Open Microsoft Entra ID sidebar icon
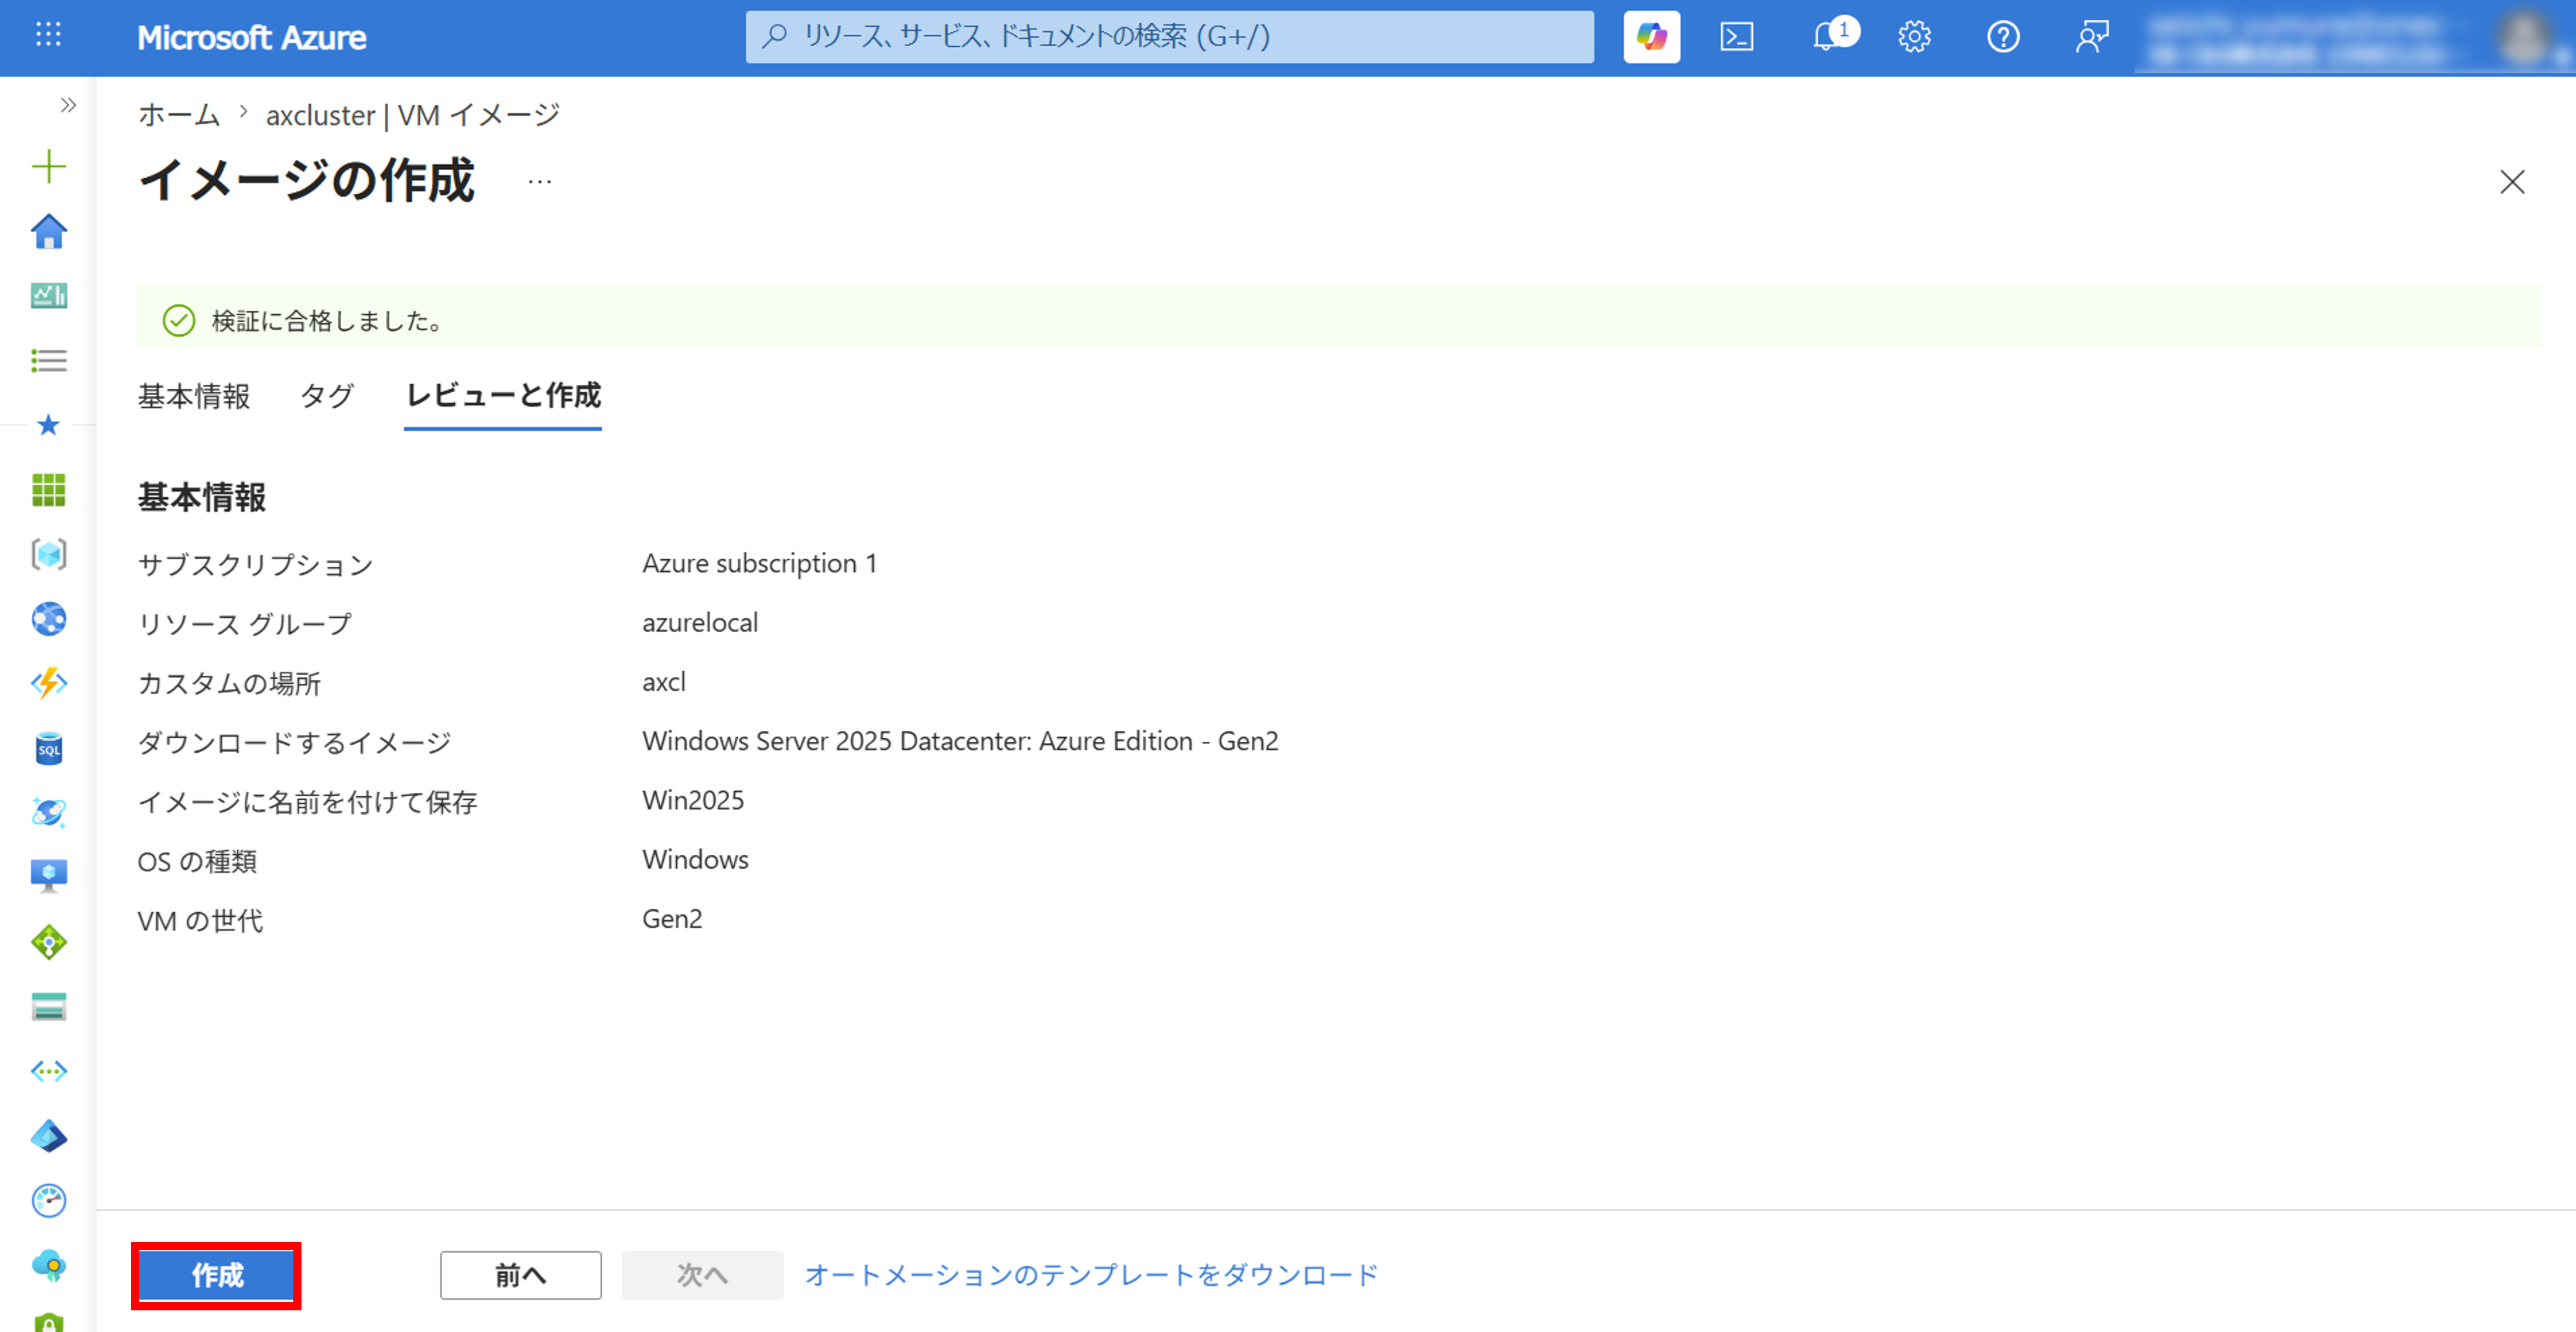Screen dimensions: 2576x1332 [48, 1136]
